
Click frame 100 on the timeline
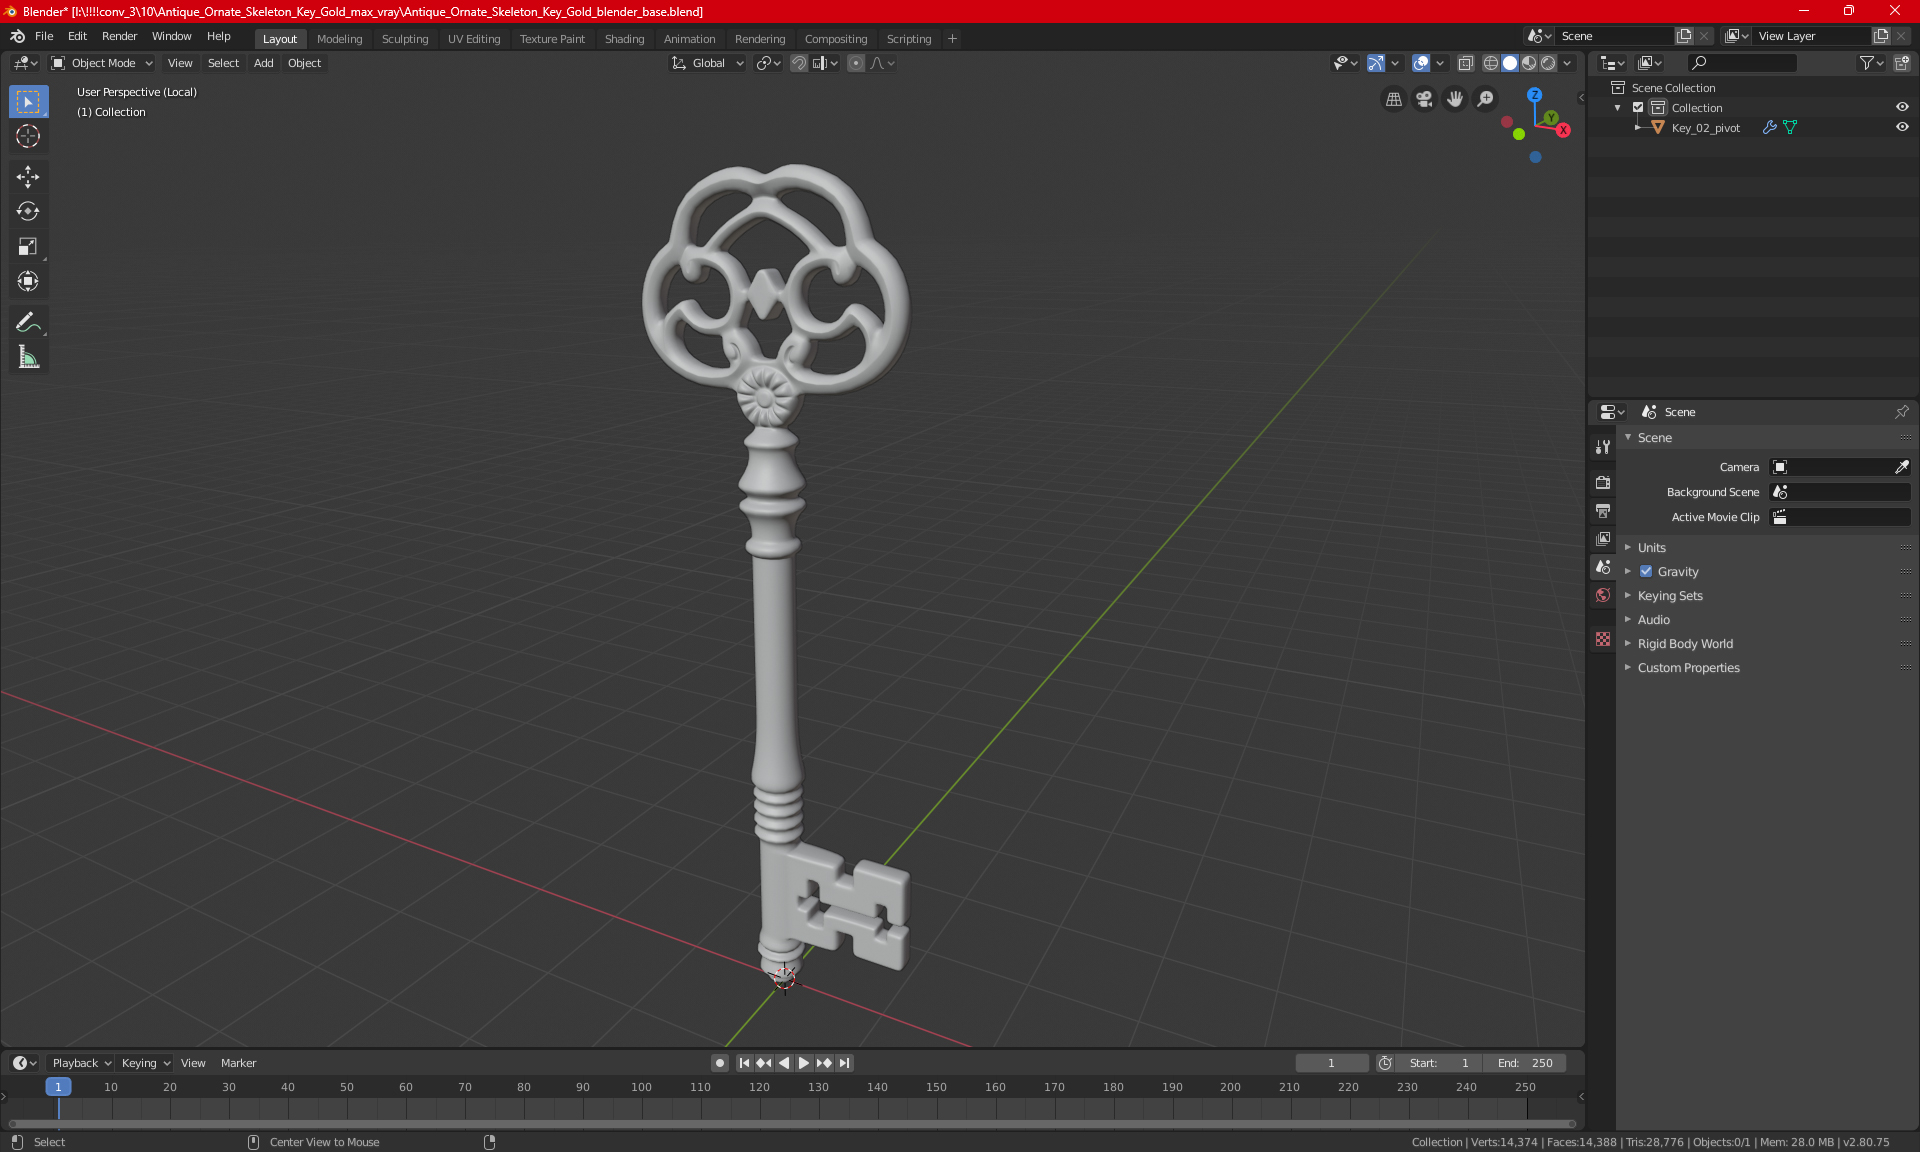point(642,1088)
